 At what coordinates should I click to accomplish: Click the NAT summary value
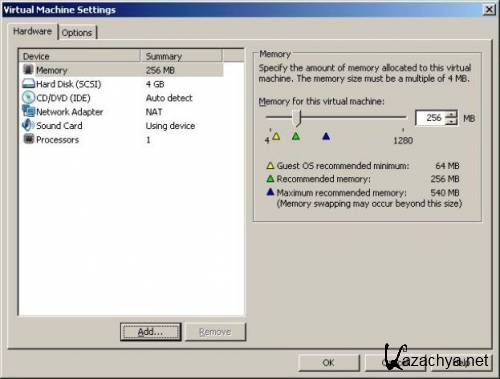(154, 112)
